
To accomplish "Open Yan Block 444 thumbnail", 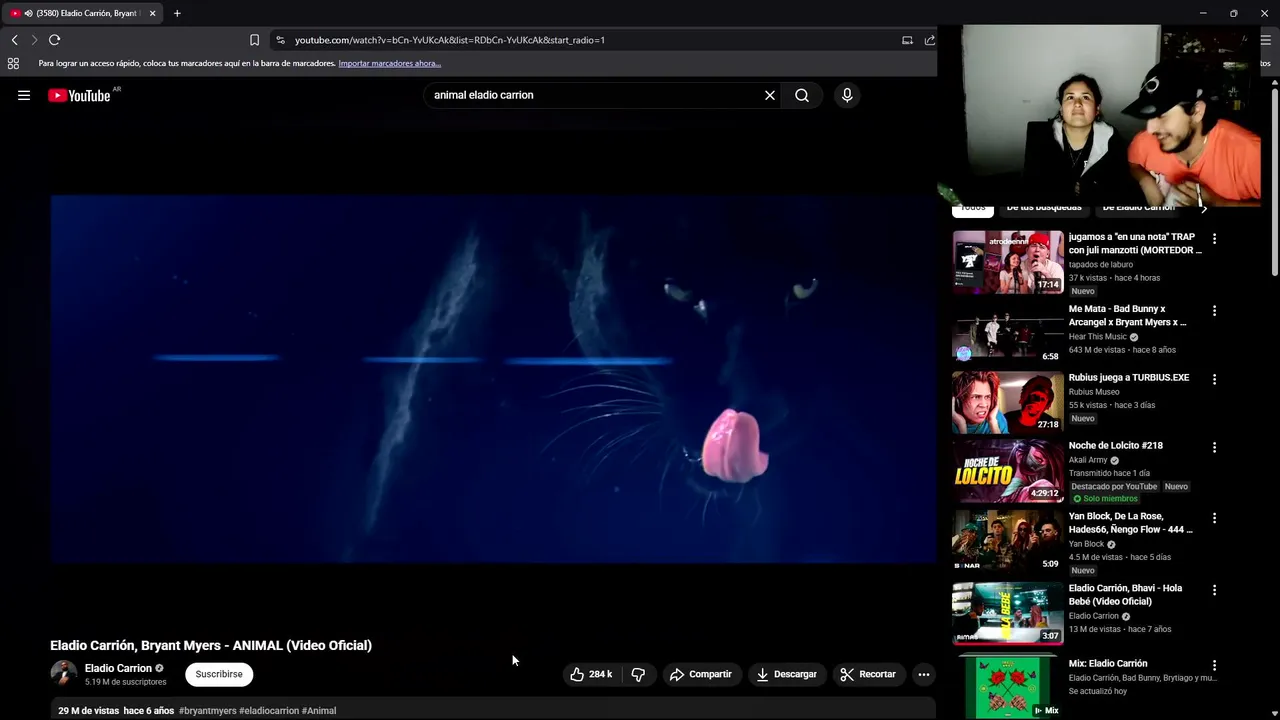I will (x=1008, y=541).
